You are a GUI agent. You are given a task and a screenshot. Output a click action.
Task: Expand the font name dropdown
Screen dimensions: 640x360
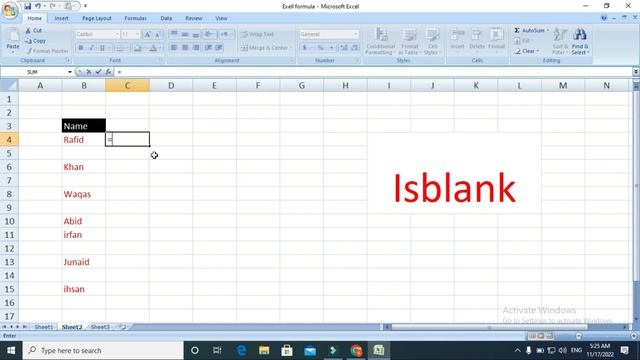[x=117, y=34]
